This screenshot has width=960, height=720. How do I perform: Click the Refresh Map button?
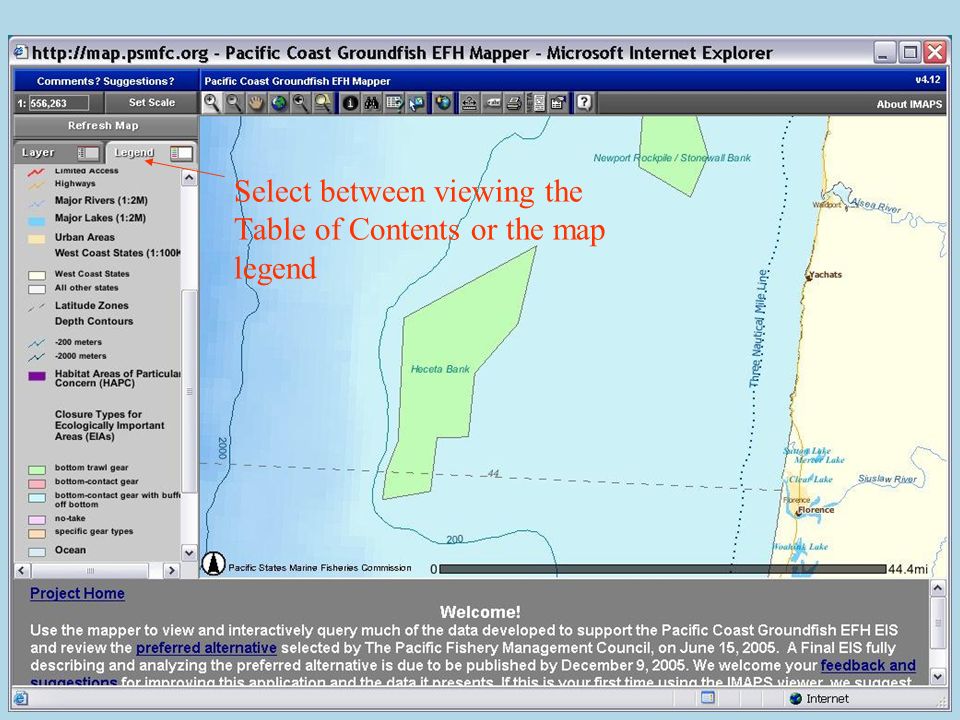tap(103, 126)
